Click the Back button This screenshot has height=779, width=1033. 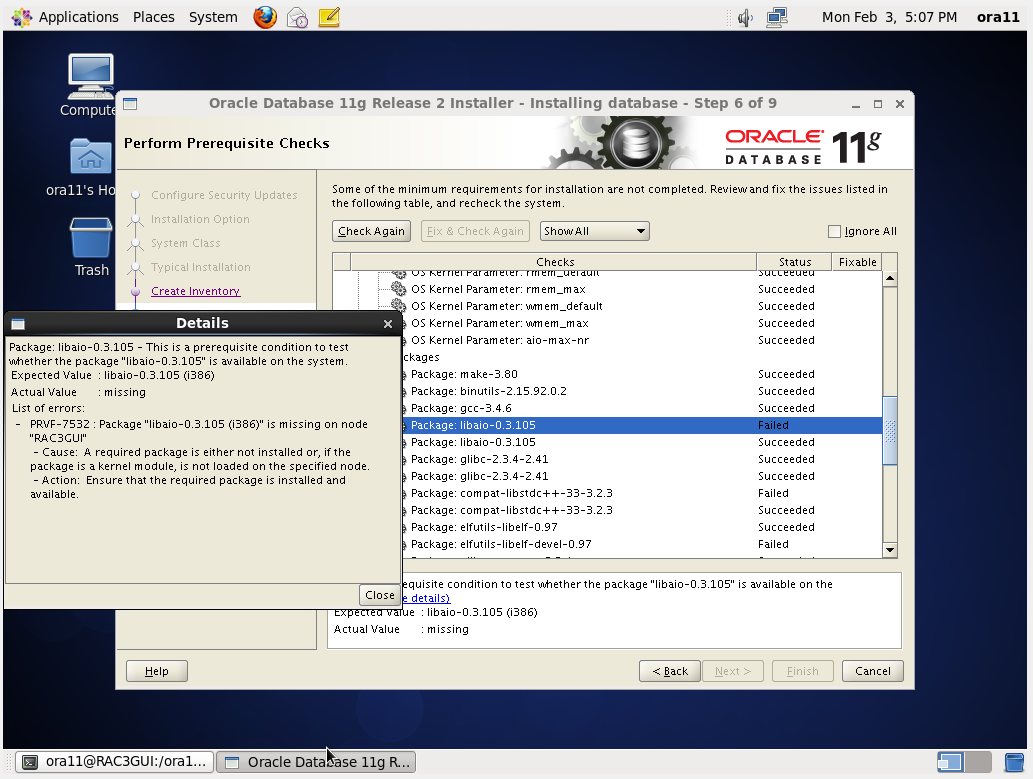[669, 671]
